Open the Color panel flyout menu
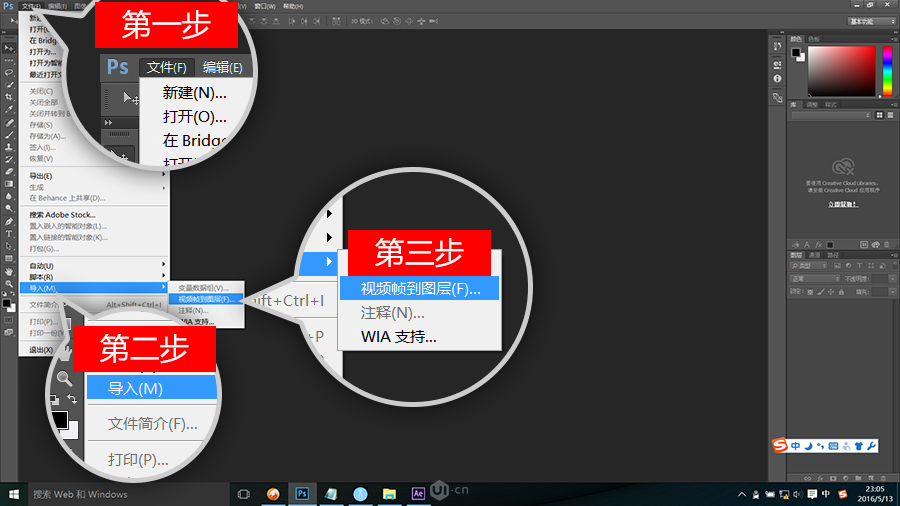This screenshot has height=506, width=900. coord(894,39)
